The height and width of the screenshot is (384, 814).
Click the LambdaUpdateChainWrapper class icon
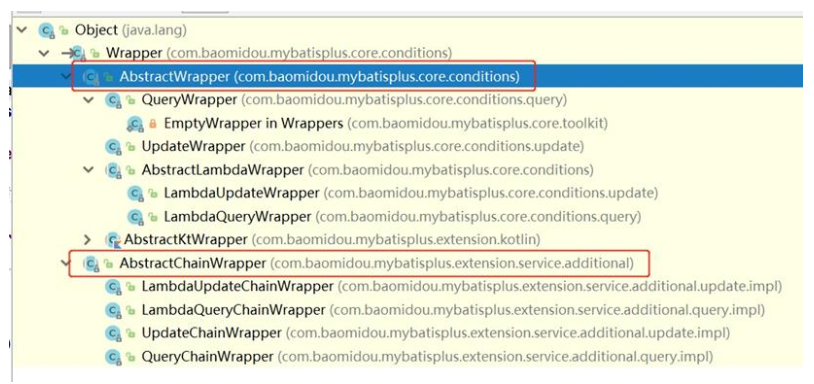113,286
